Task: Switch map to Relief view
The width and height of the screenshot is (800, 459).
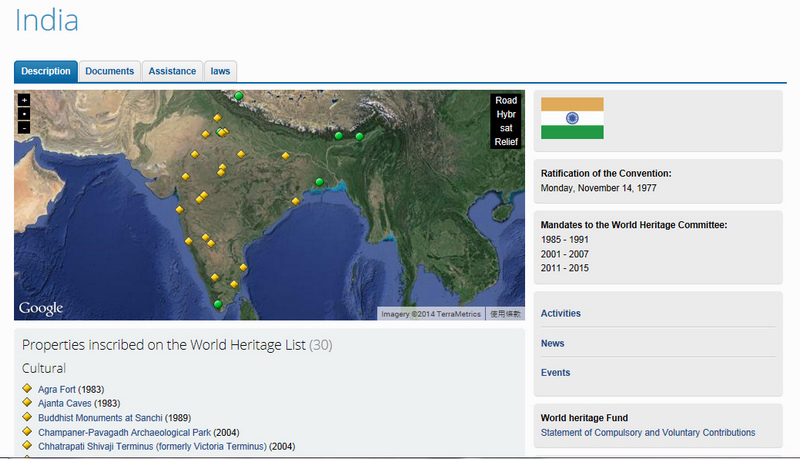Action: click(506, 142)
